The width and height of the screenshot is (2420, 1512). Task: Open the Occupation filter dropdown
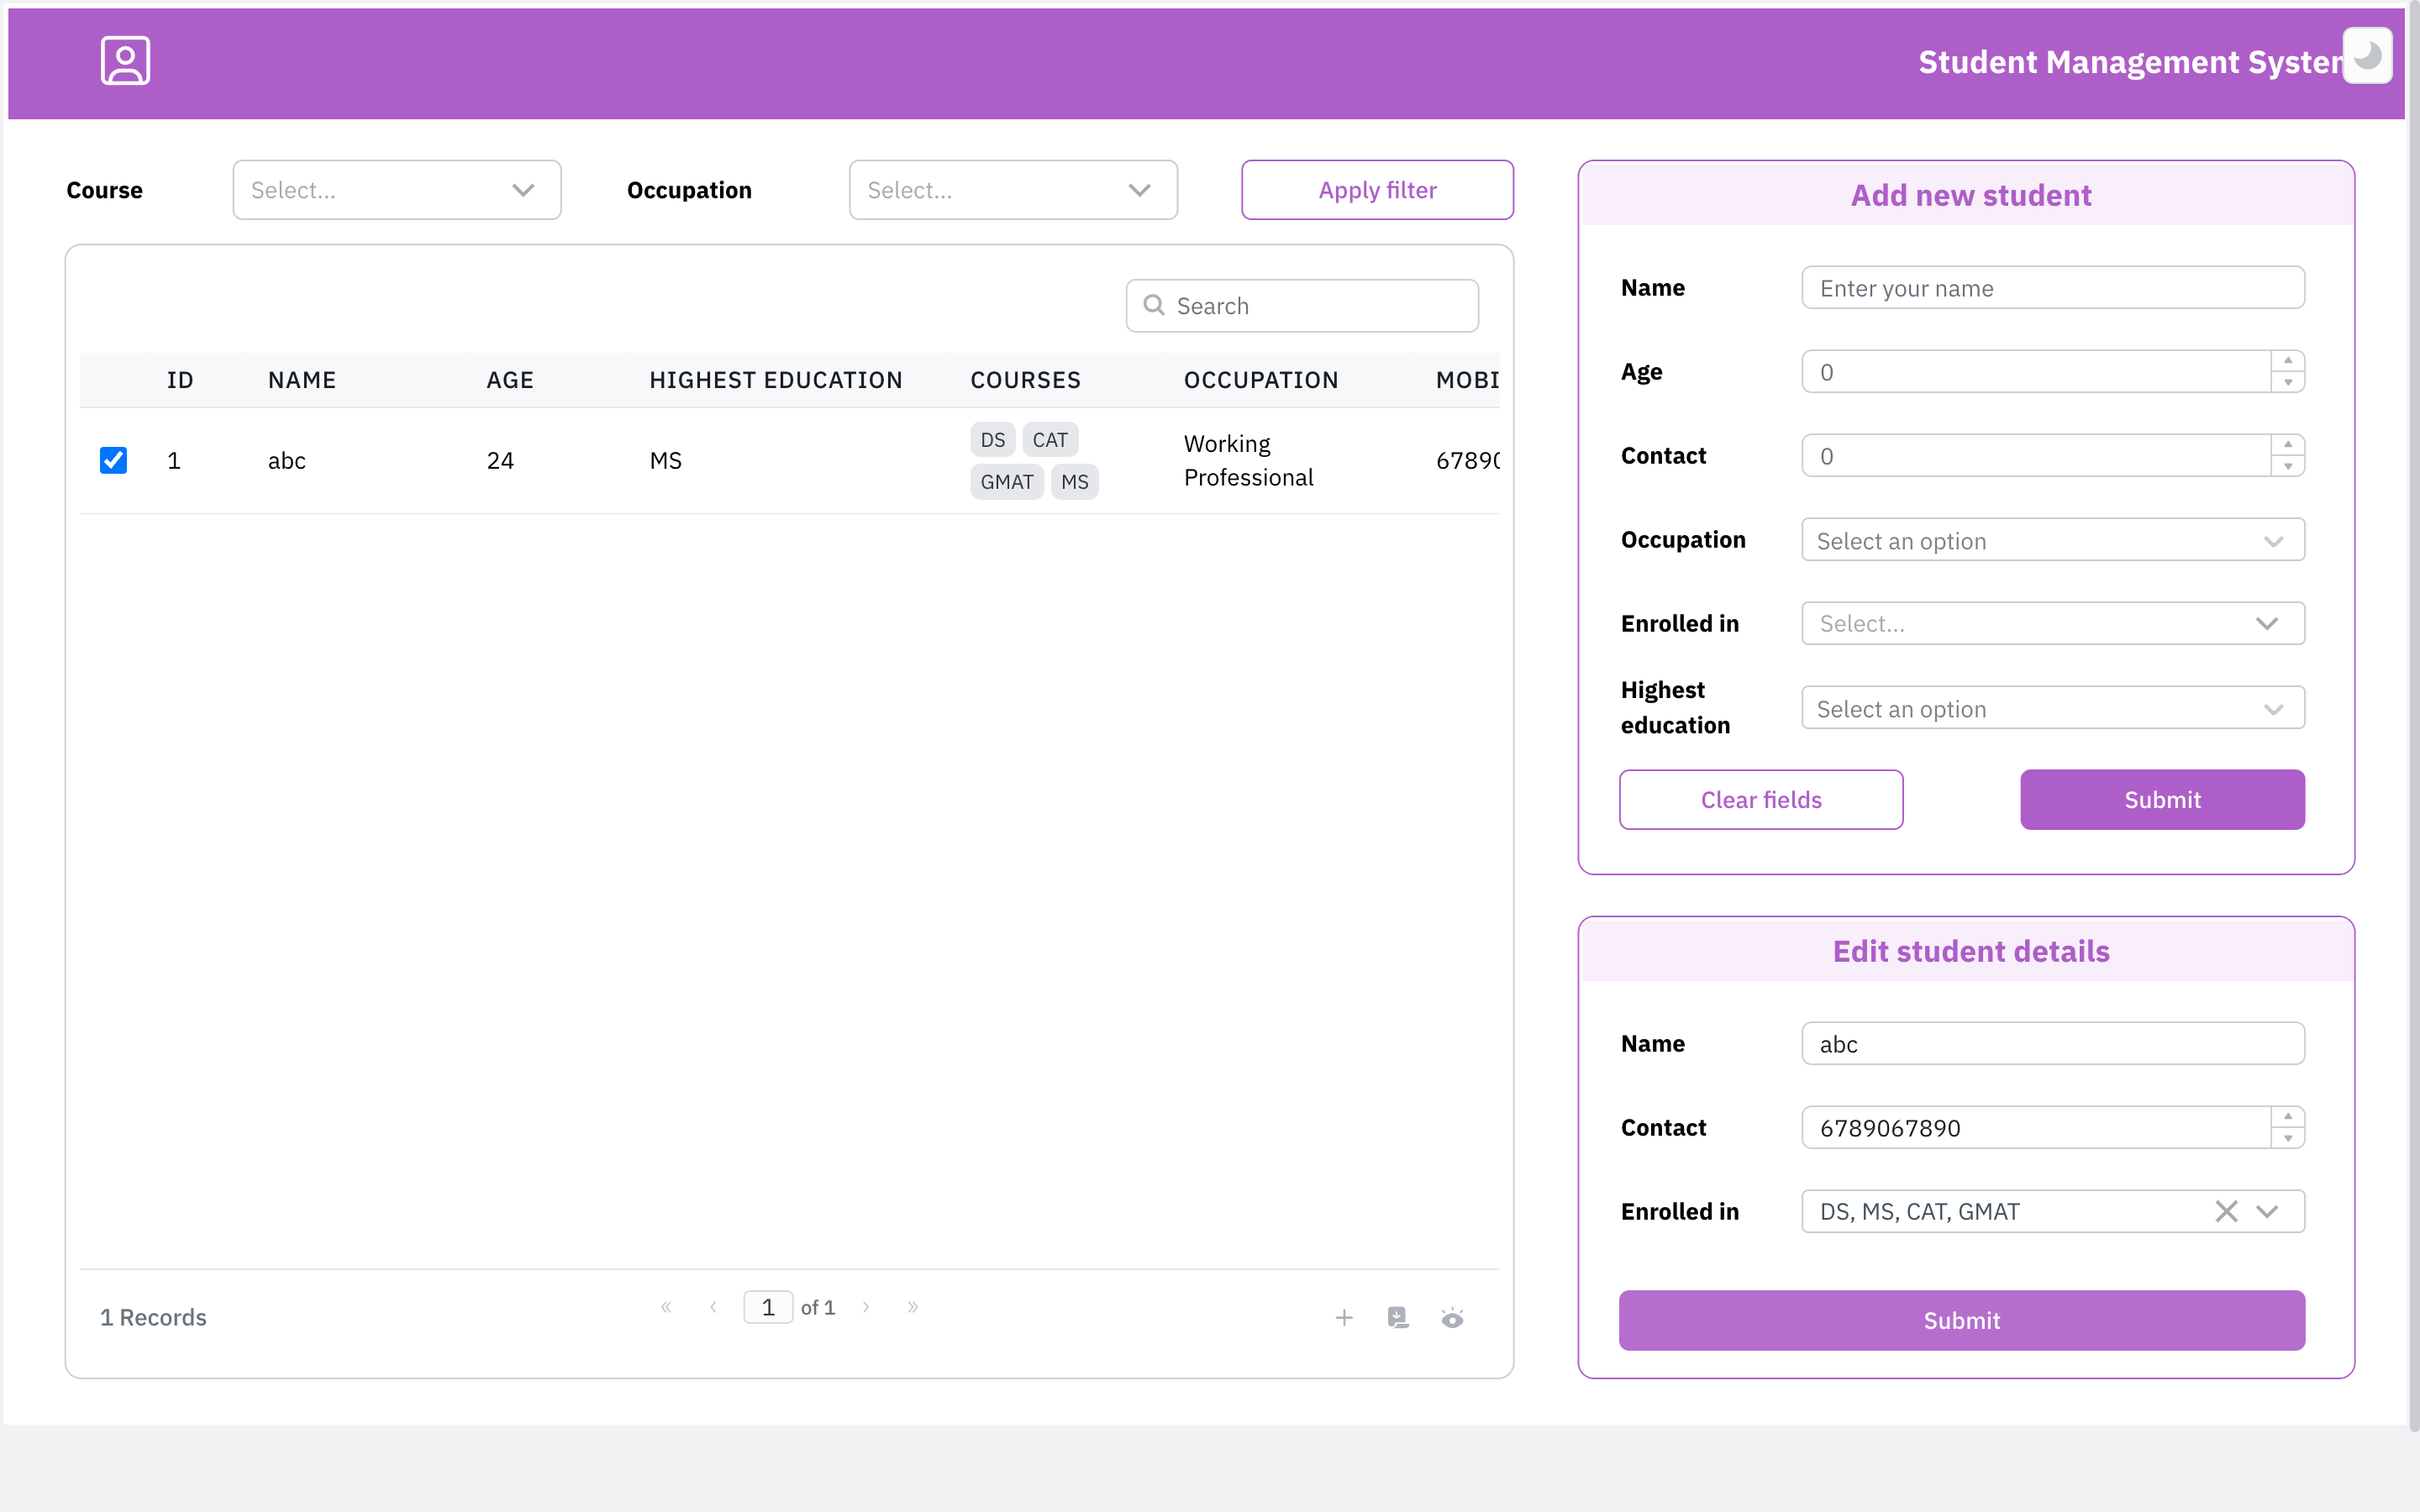[1012, 190]
